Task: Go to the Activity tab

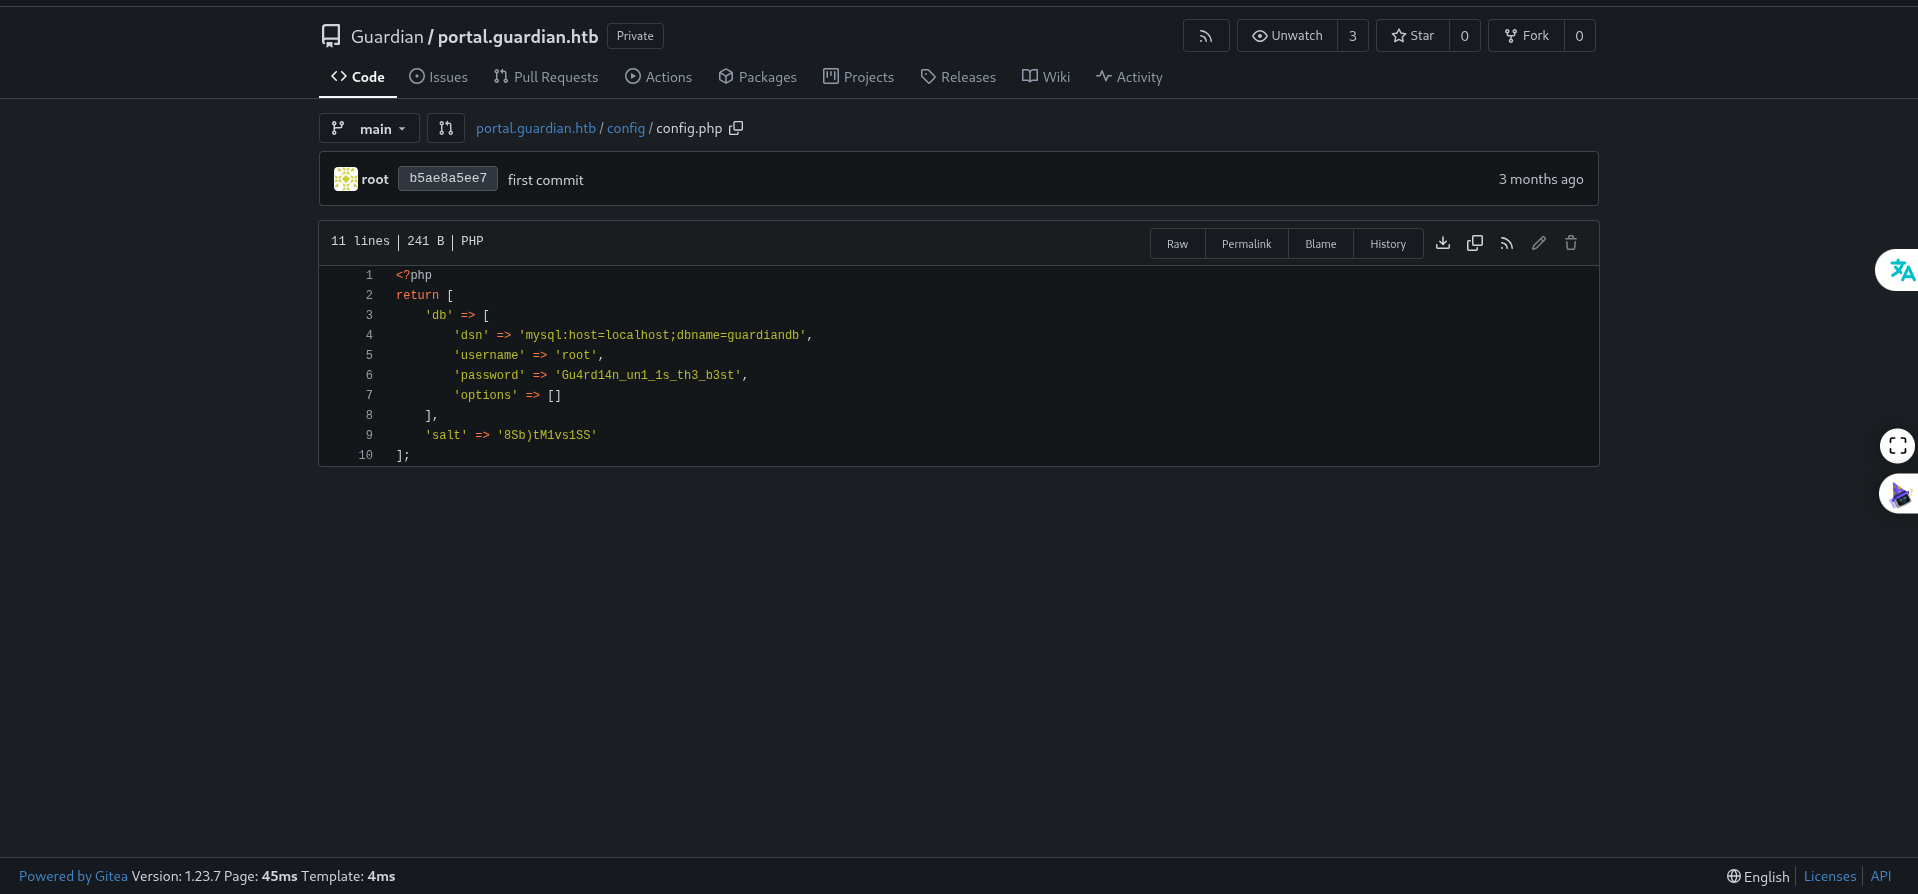Action: click(x=1129, y=77)
